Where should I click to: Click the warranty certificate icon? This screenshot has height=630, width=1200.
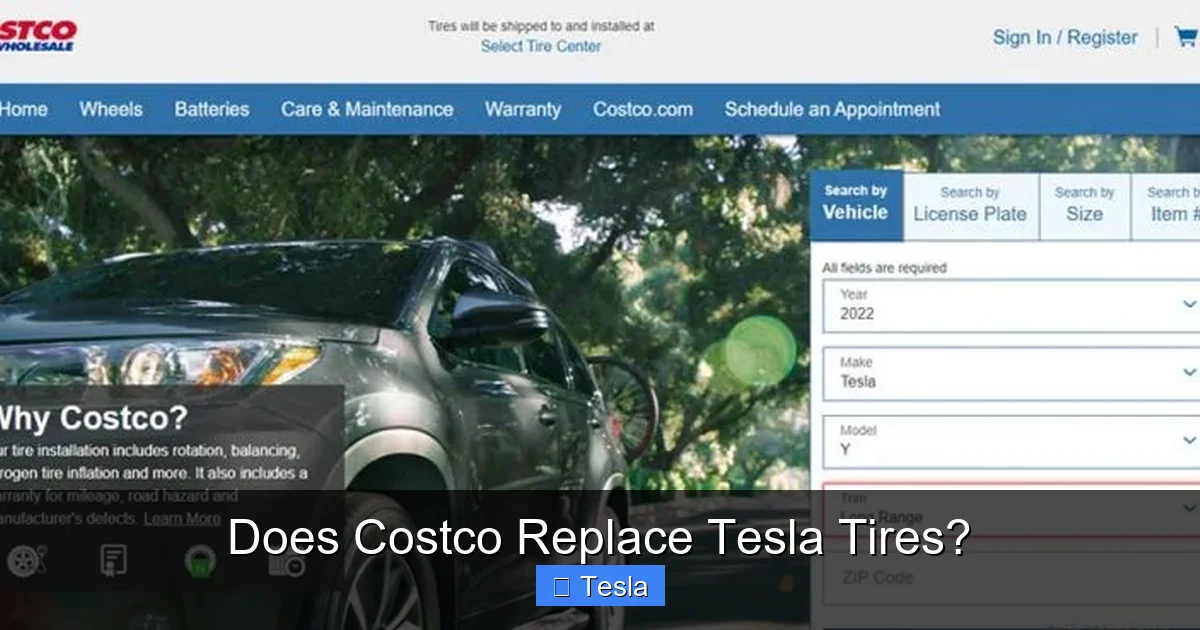[113, 560]
